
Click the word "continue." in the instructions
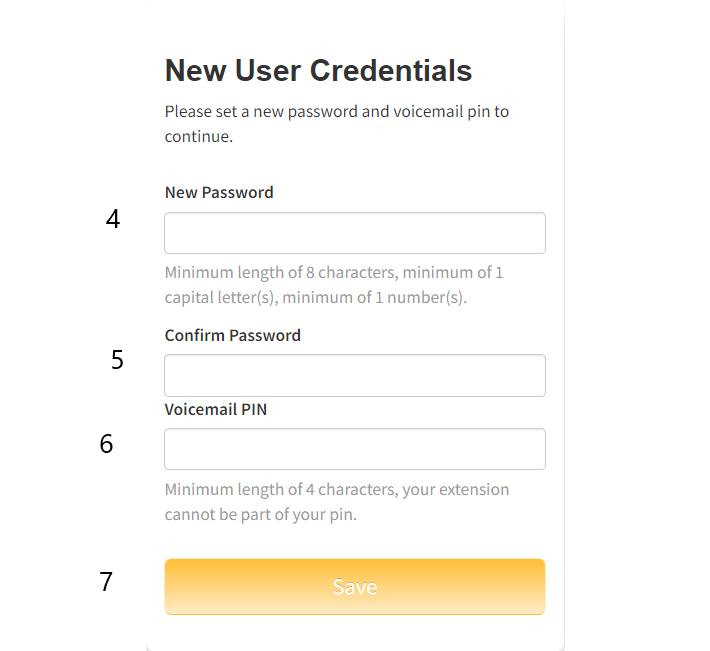coord(198,136)
